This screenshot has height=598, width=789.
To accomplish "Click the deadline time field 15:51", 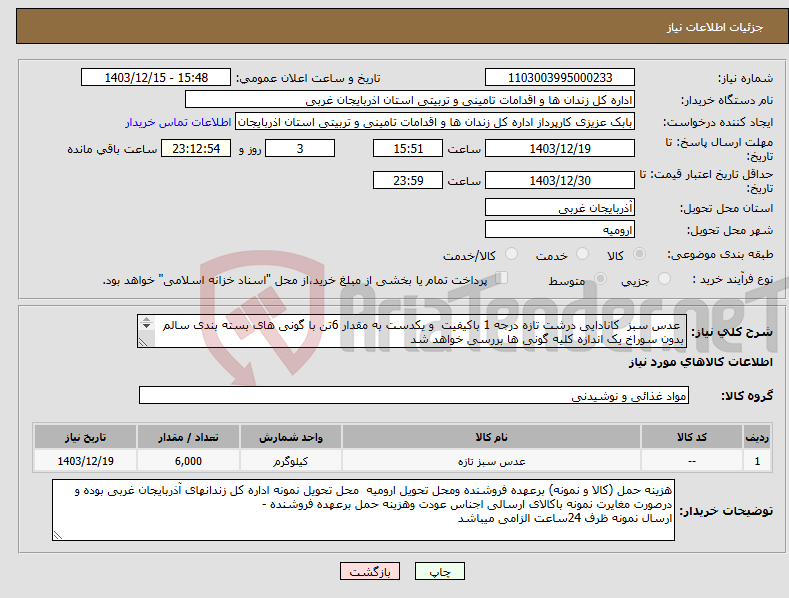I will tap(408, 148).
